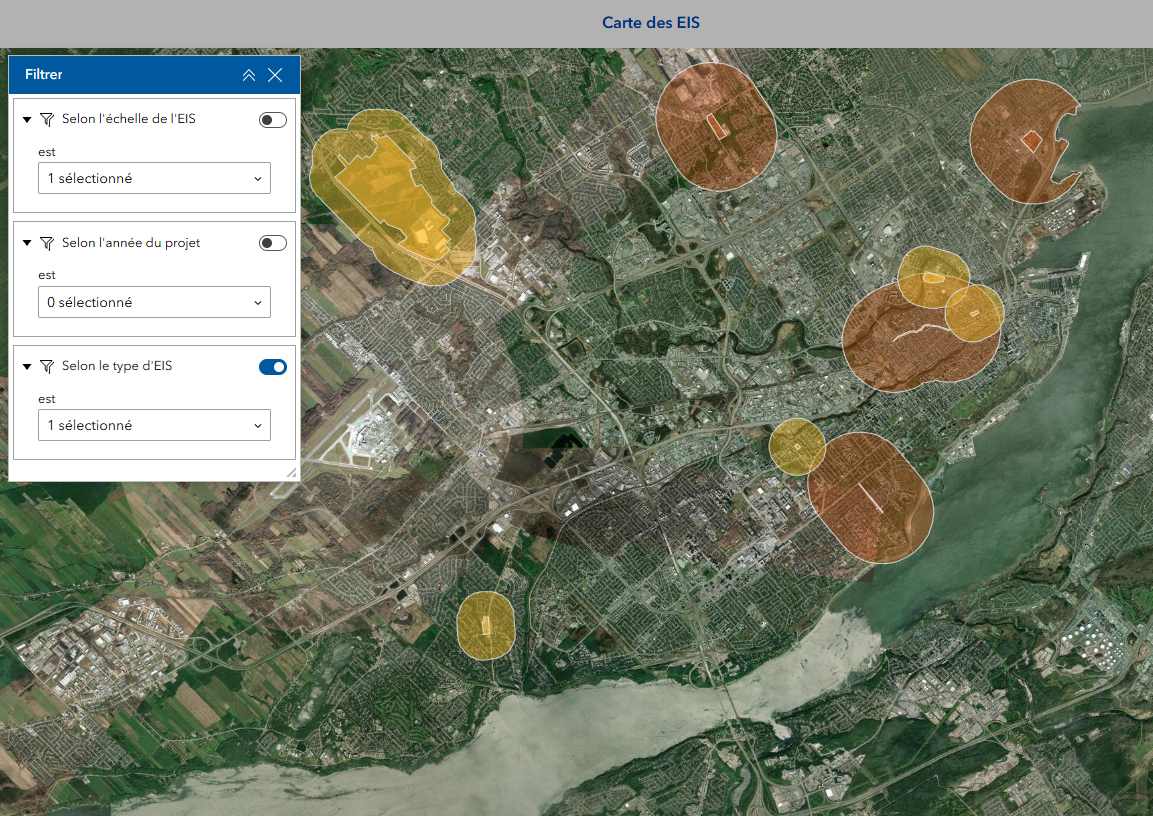Close the Filtrer panel
The height and width of the screenshot is (816, 1153).
pos(275,75)
